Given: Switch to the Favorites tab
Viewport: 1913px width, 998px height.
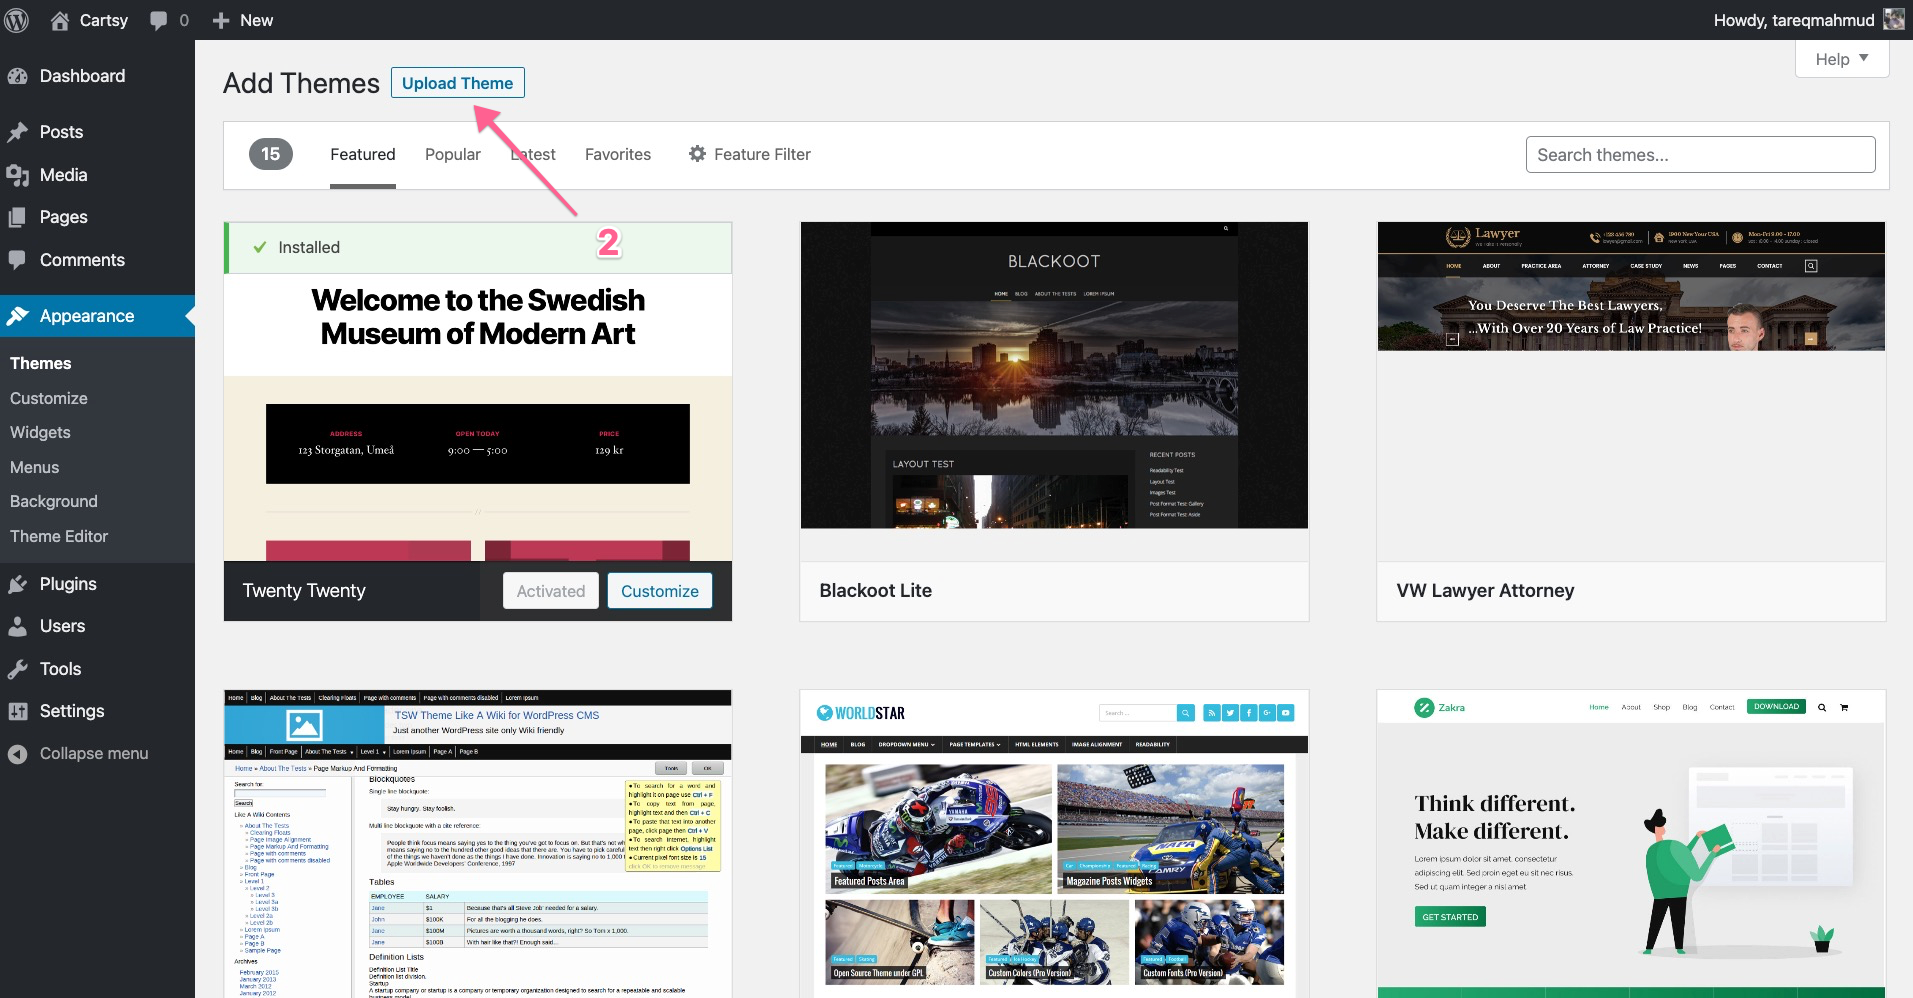Looking at the screenshot, I should pyautogui.click(x=618, y=155).
